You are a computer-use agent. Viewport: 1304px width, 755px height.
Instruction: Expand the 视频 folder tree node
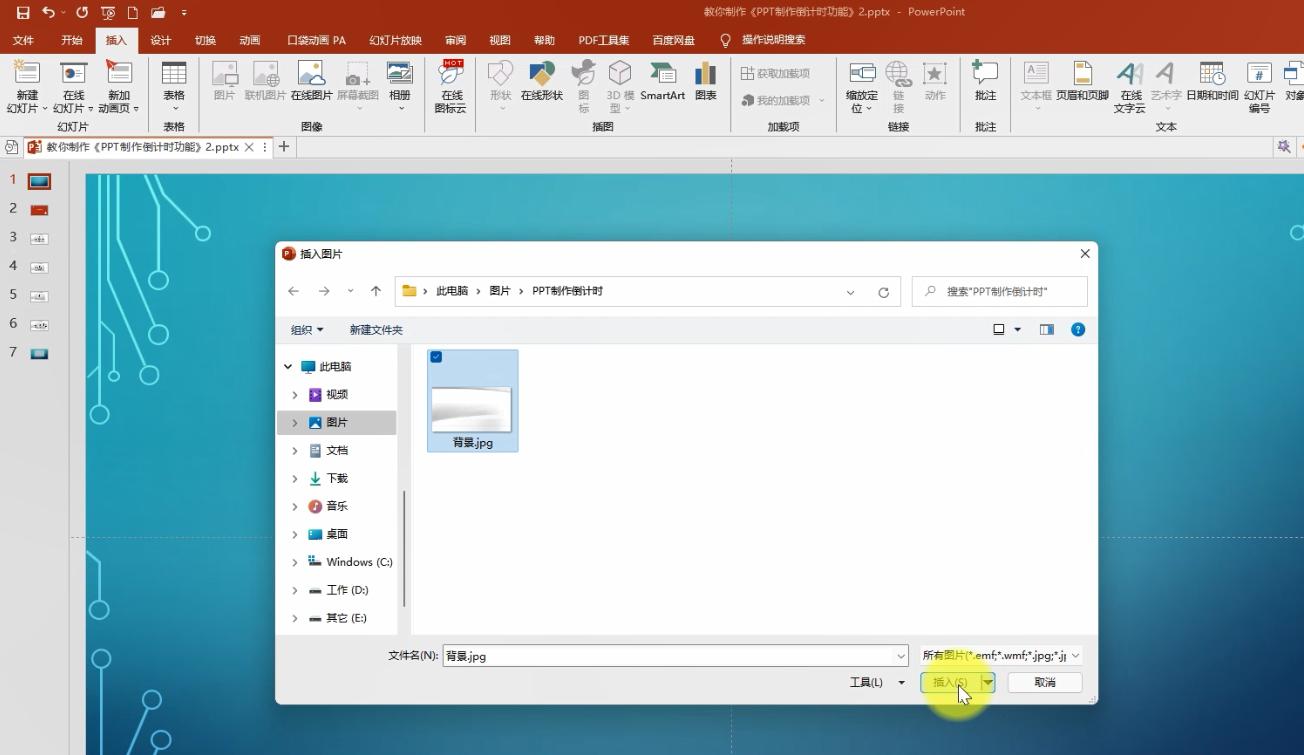294,395
